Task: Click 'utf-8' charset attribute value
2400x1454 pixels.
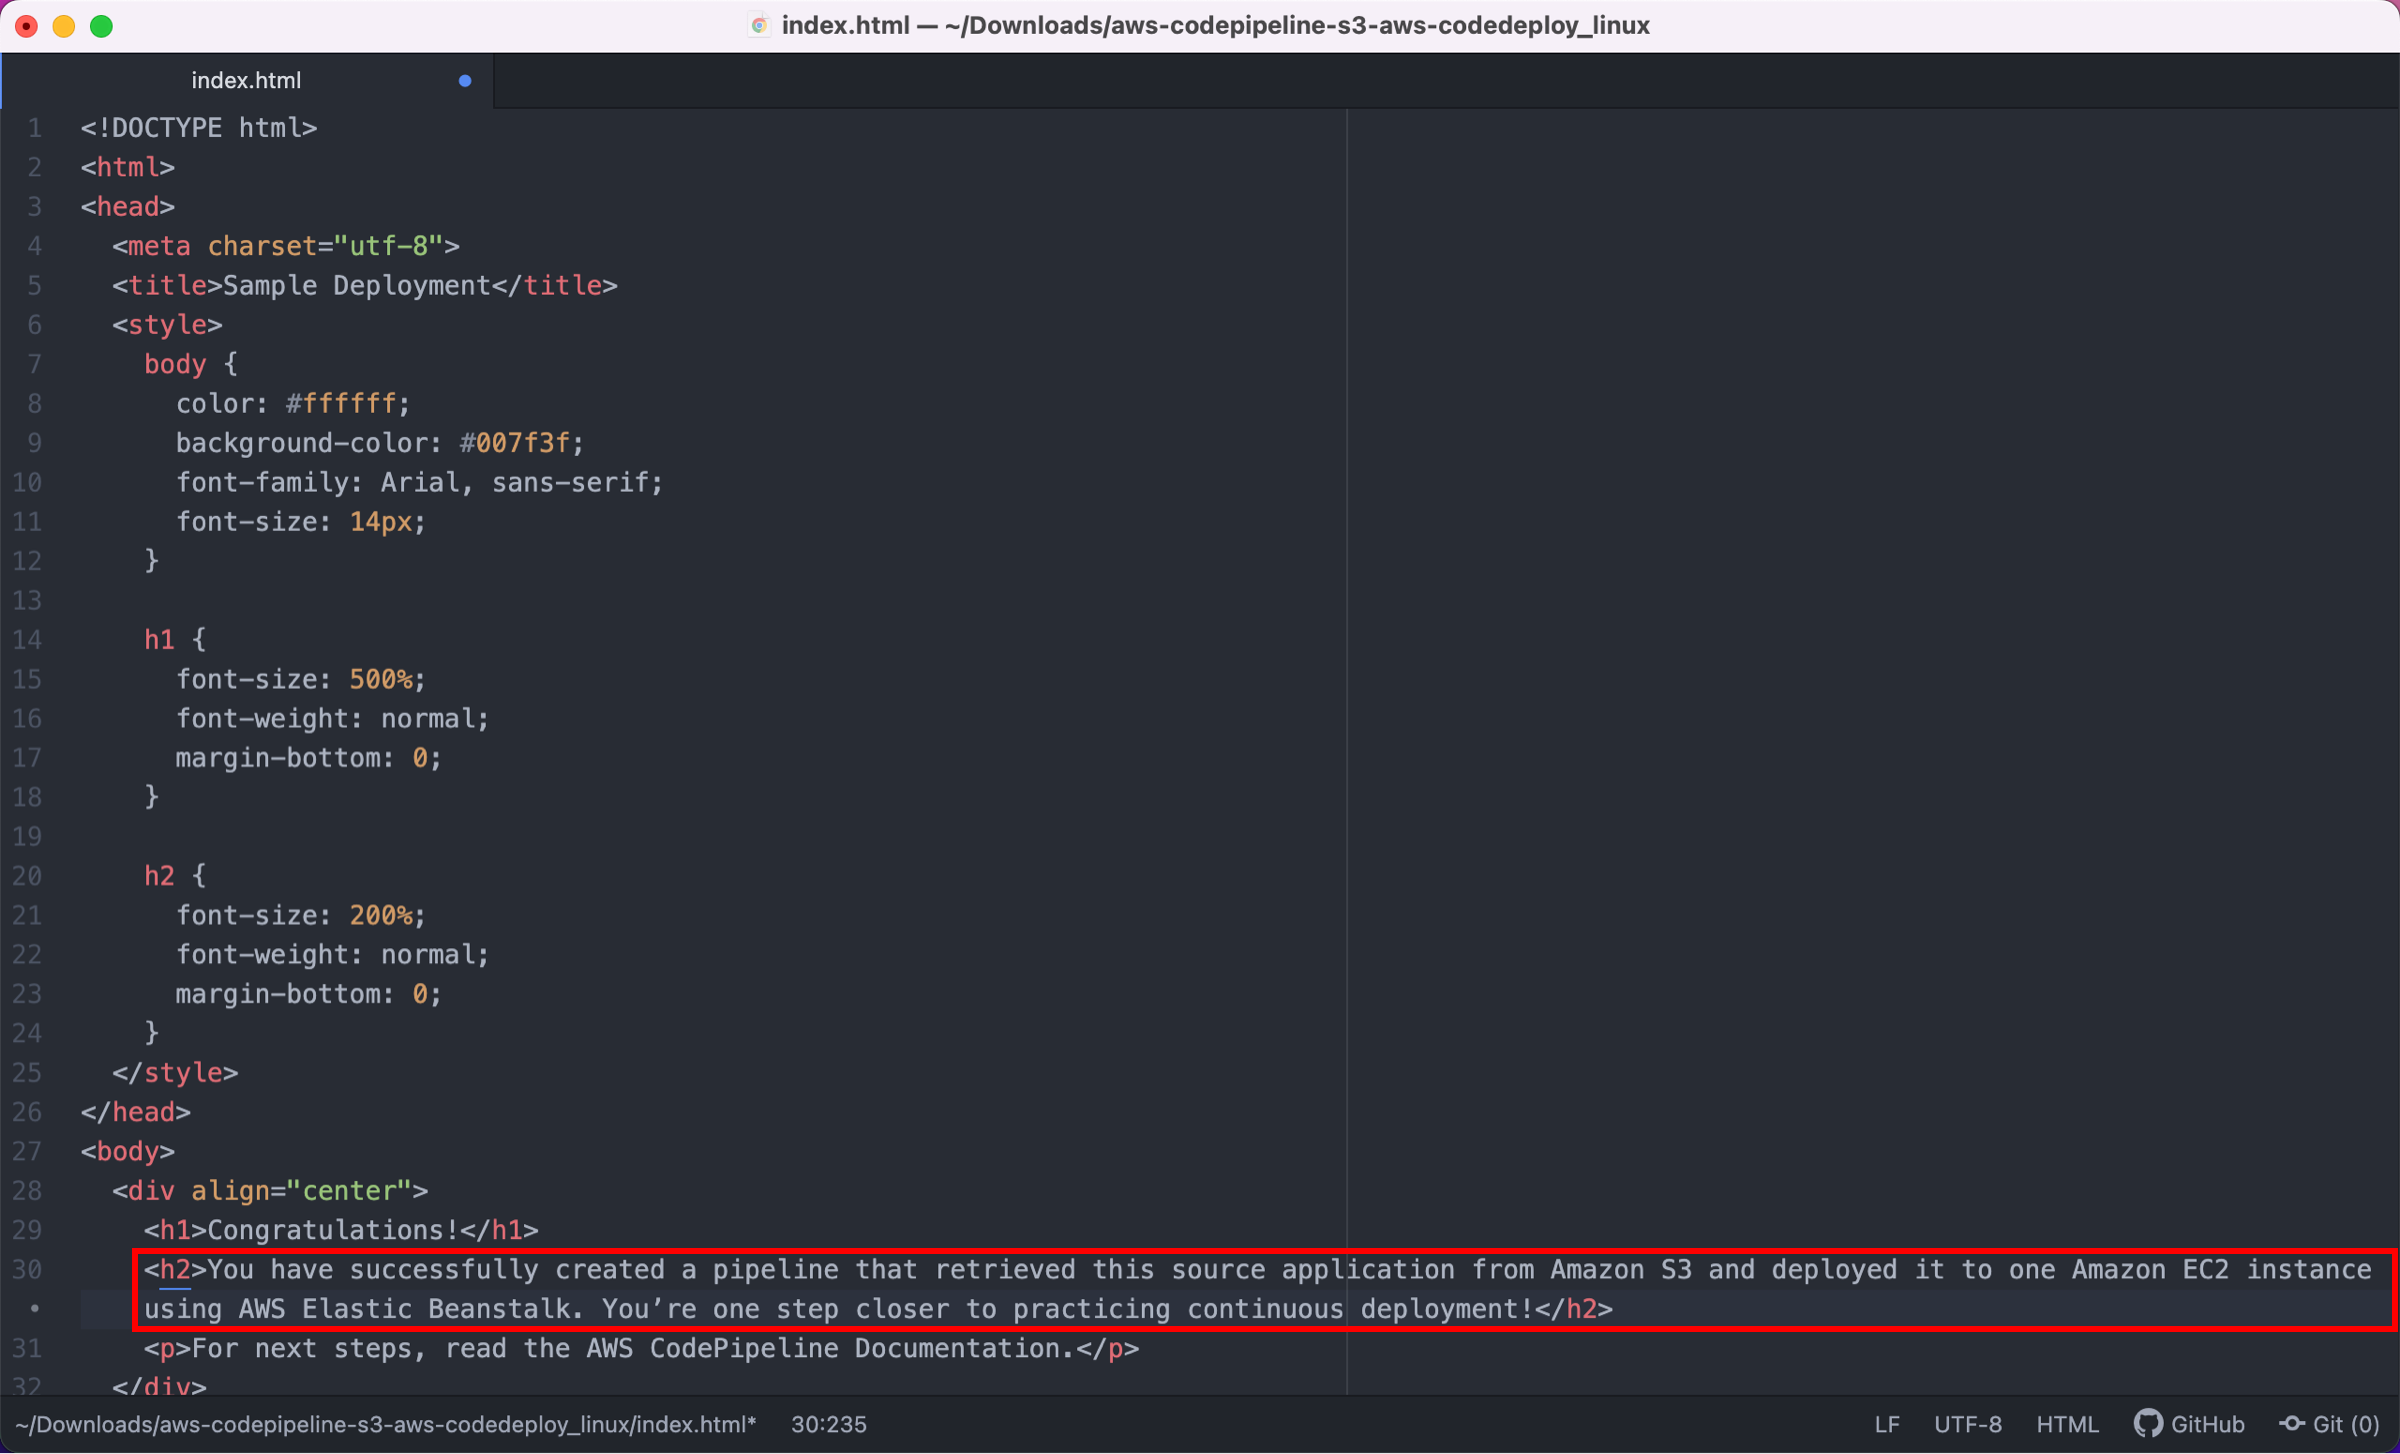Action: tap(388, 246)
